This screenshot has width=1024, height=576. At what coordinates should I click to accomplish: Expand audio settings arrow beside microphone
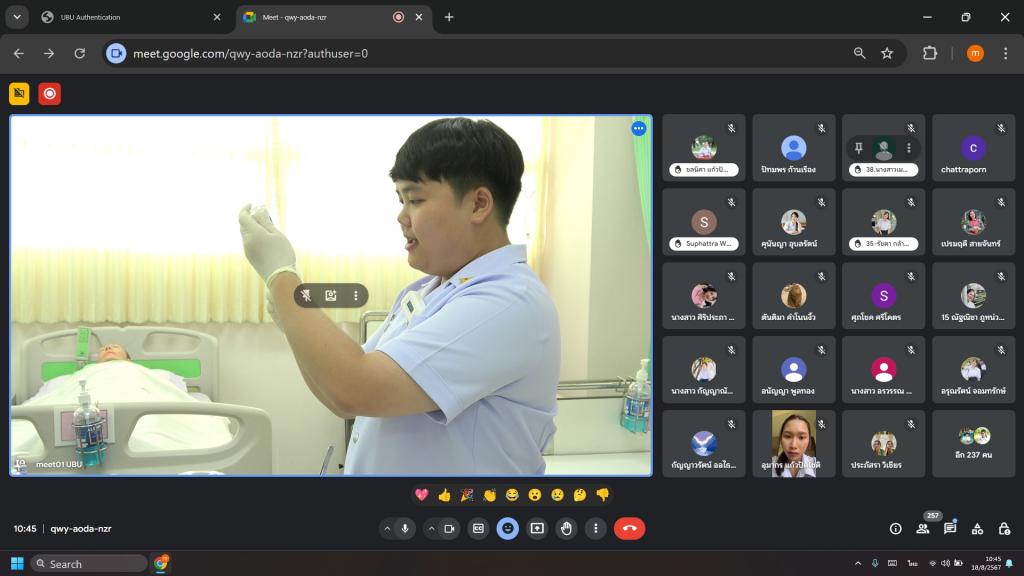point(387,529)
